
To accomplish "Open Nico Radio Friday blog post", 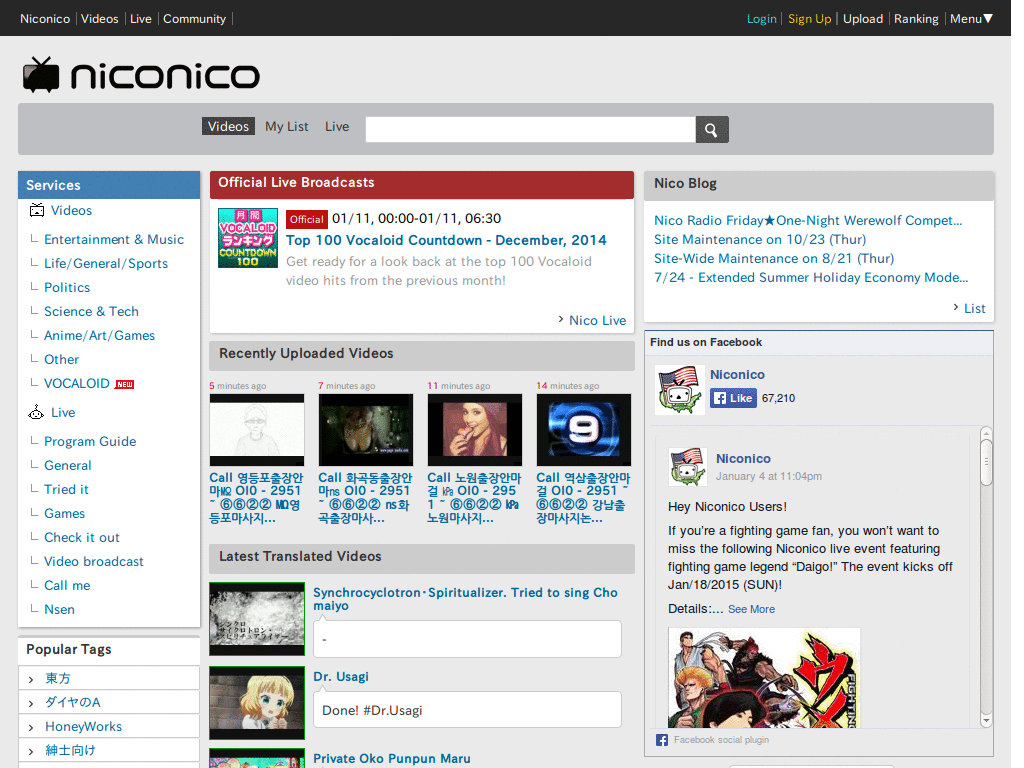I will click(x=808, y=221).
